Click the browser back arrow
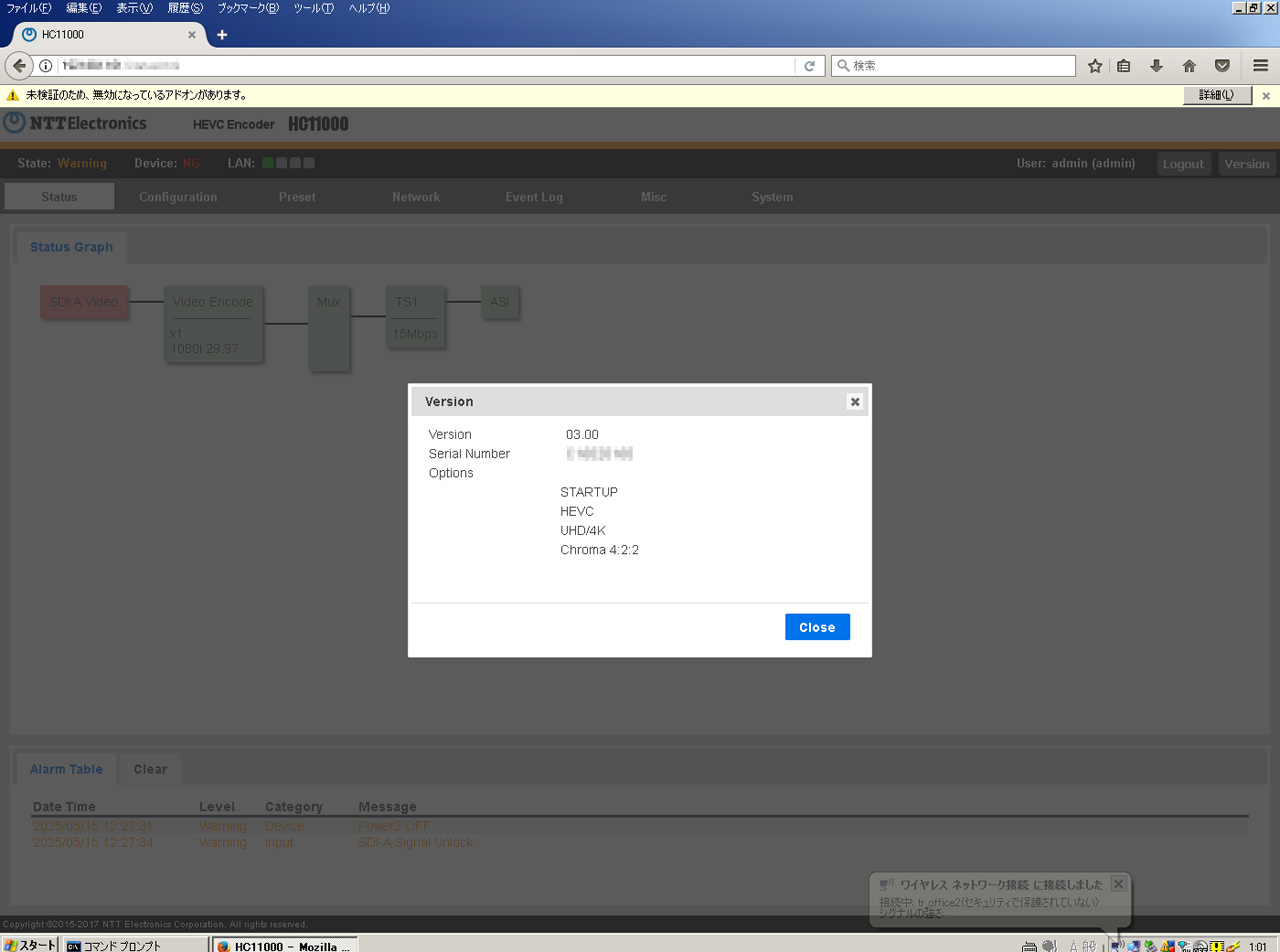Image resolution: width=1280 pixels, height=952 pixels. point(19,66)
